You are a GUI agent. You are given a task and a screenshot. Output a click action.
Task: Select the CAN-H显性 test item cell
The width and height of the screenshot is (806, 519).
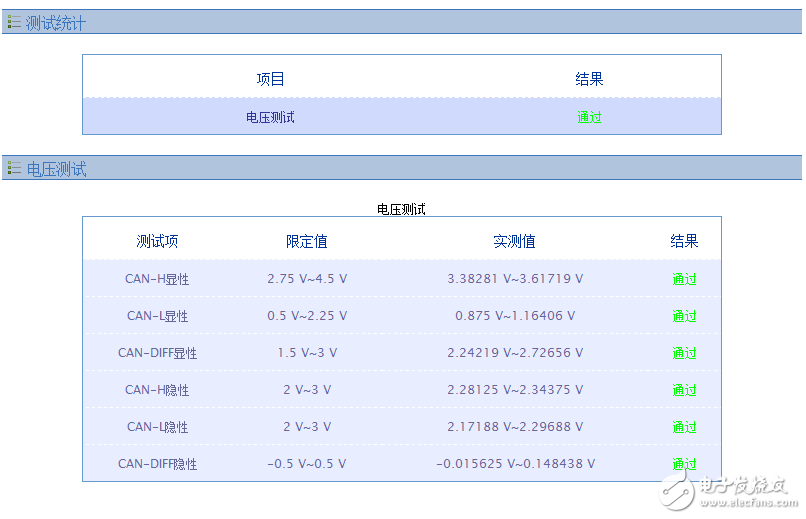coord(157,279)
